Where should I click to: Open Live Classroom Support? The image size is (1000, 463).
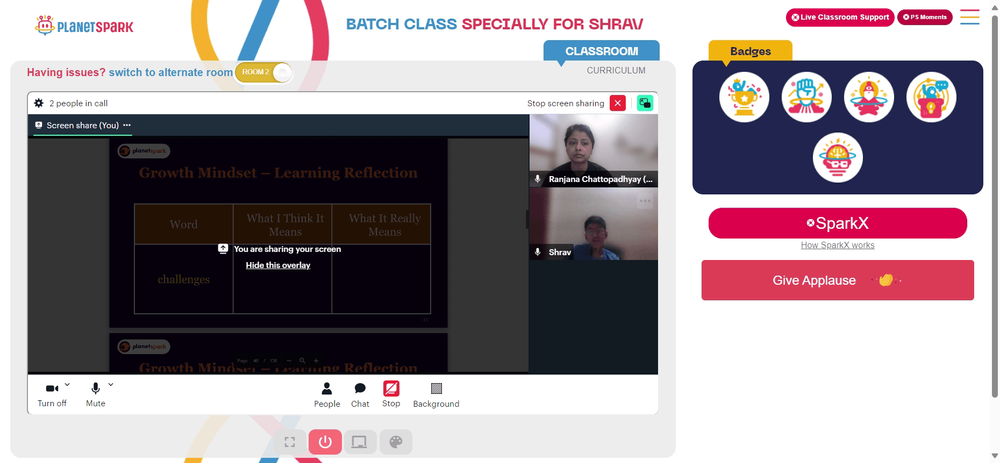(840, 17)
